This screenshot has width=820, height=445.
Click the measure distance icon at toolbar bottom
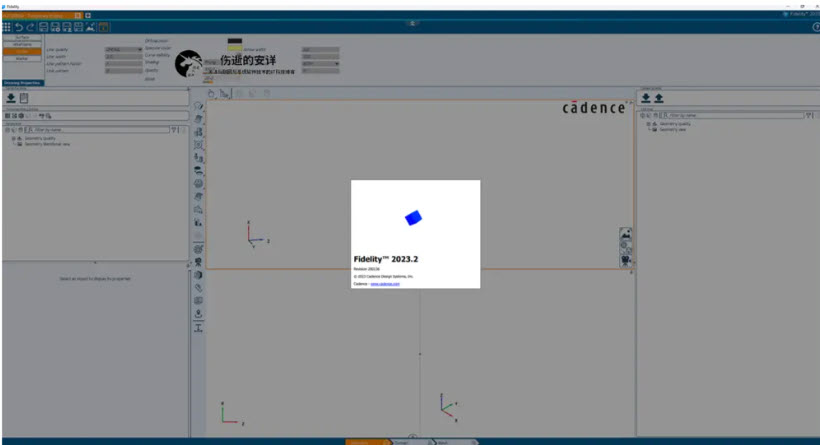pos(198,328)
